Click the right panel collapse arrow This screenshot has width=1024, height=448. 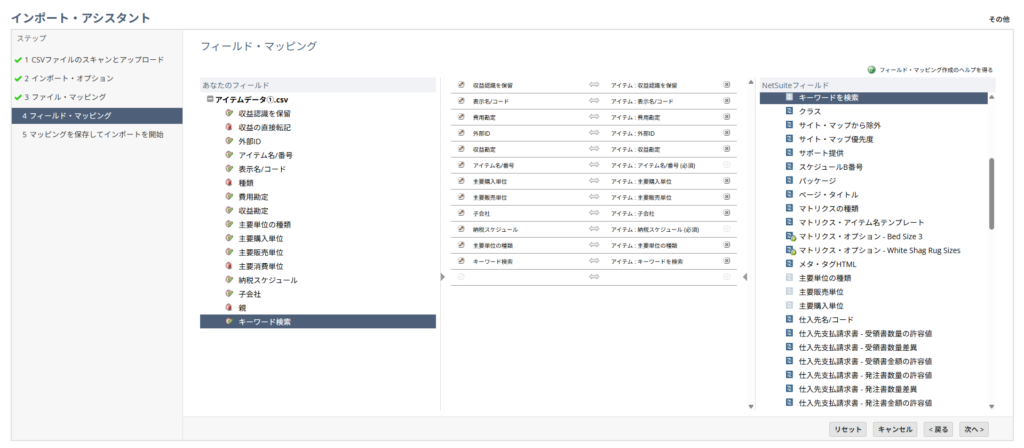[x=745, y=276]
